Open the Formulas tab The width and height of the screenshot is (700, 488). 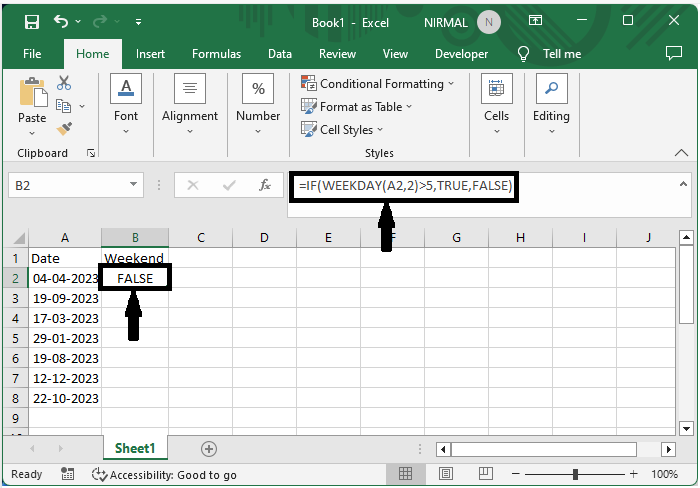pos(217,54)
